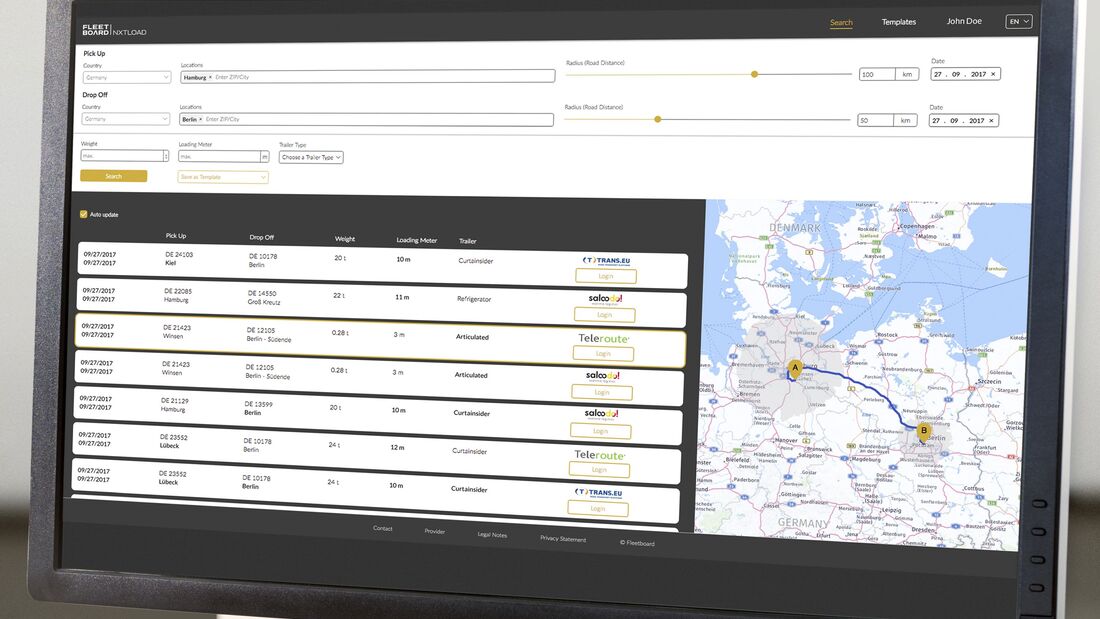The height and width of the screenshot is (619, 1100).
Task: Click the Drop Off Locations input field
Action: click(x=365, y=119)
